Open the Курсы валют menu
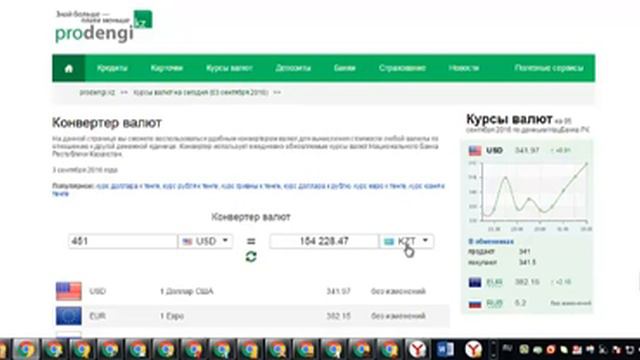 click(x=229, y=68)
